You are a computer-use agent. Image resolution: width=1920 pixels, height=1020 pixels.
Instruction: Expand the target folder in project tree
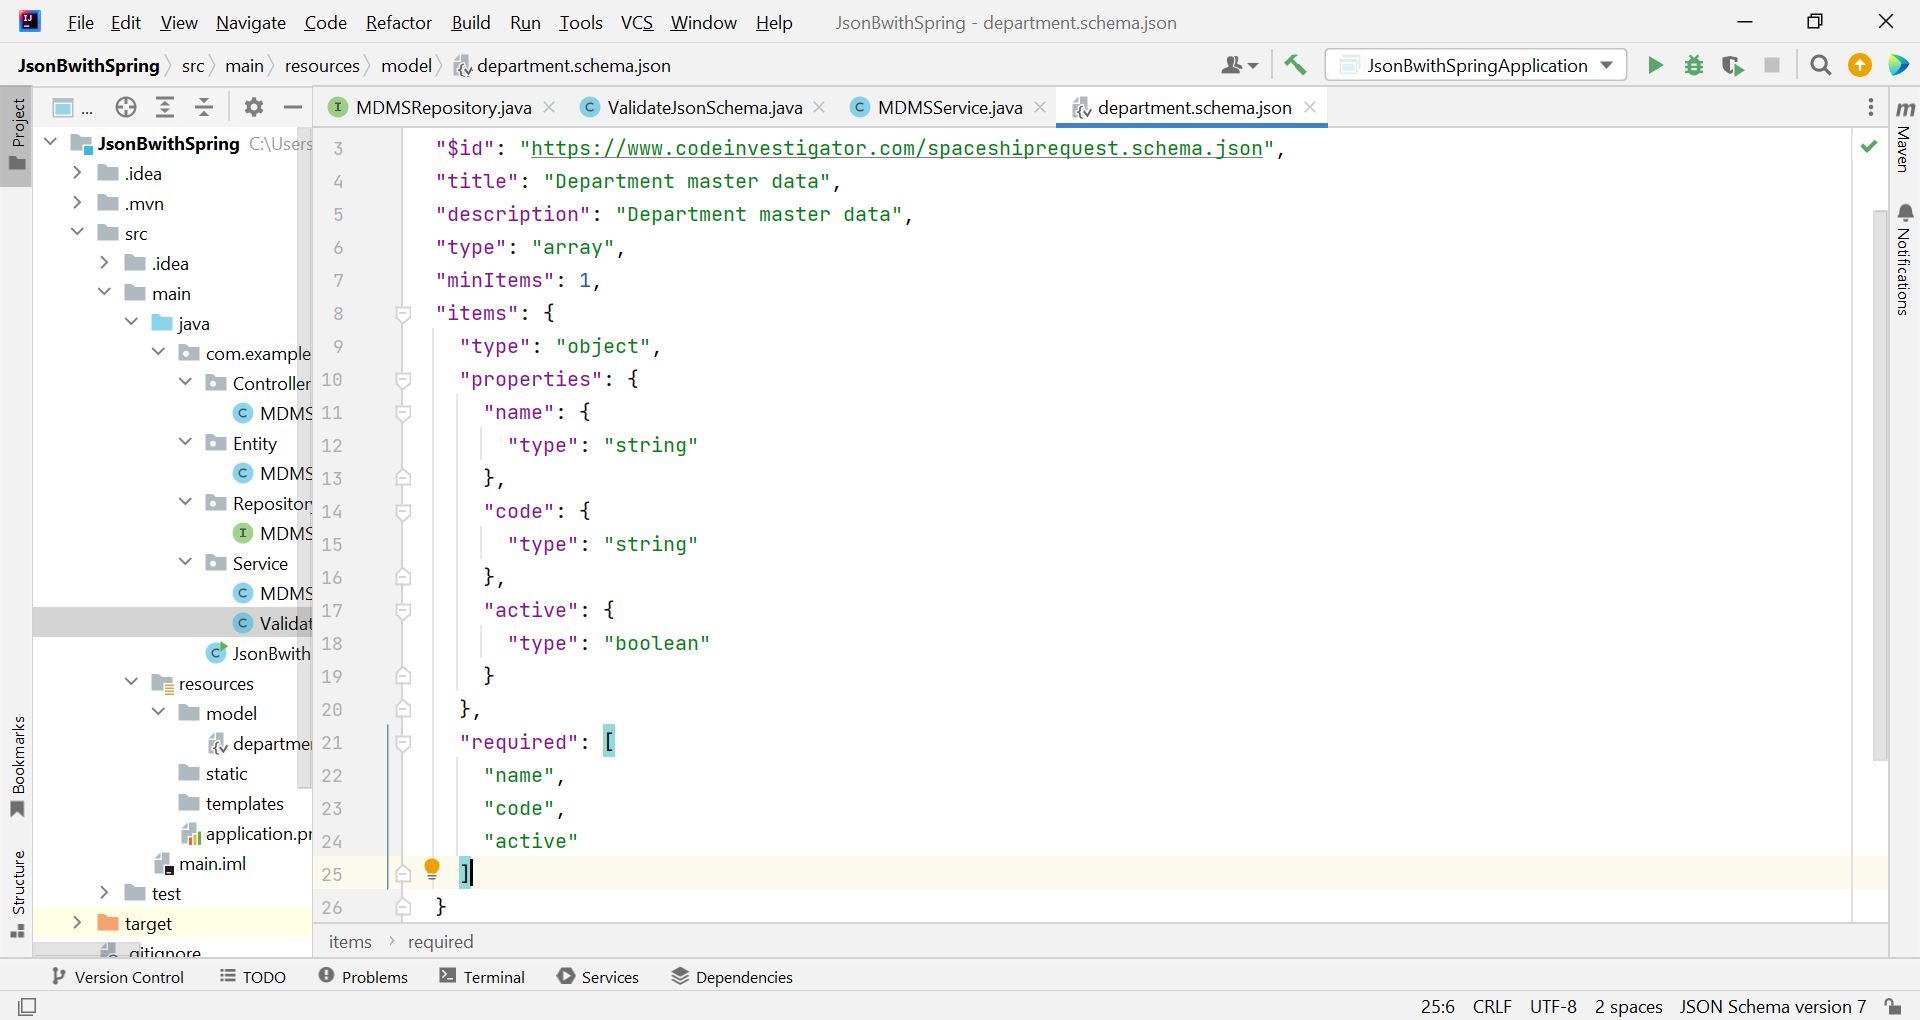pos(77,923)
